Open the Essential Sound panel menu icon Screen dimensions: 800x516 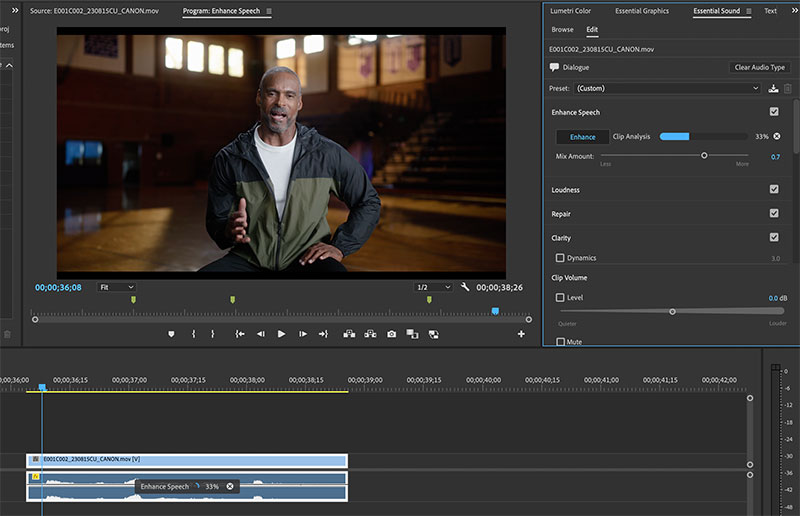coord(748,11)
